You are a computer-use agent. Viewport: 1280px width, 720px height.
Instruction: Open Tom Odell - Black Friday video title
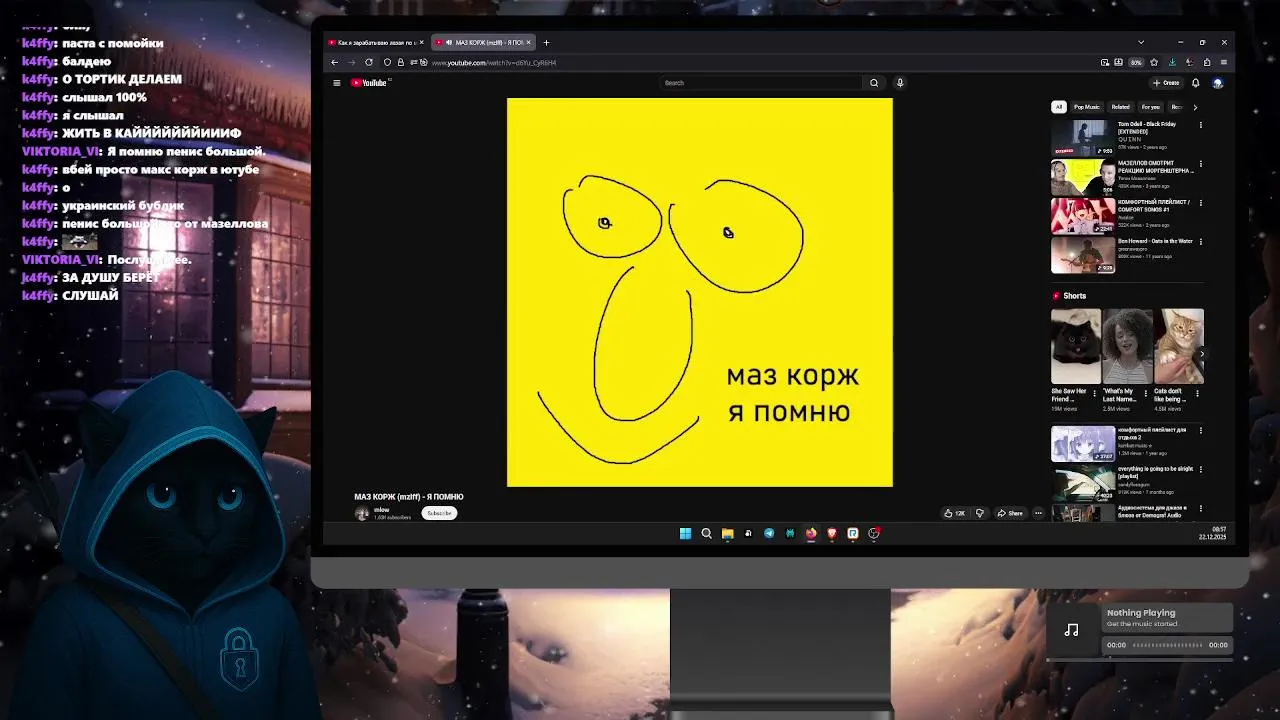1147,128
